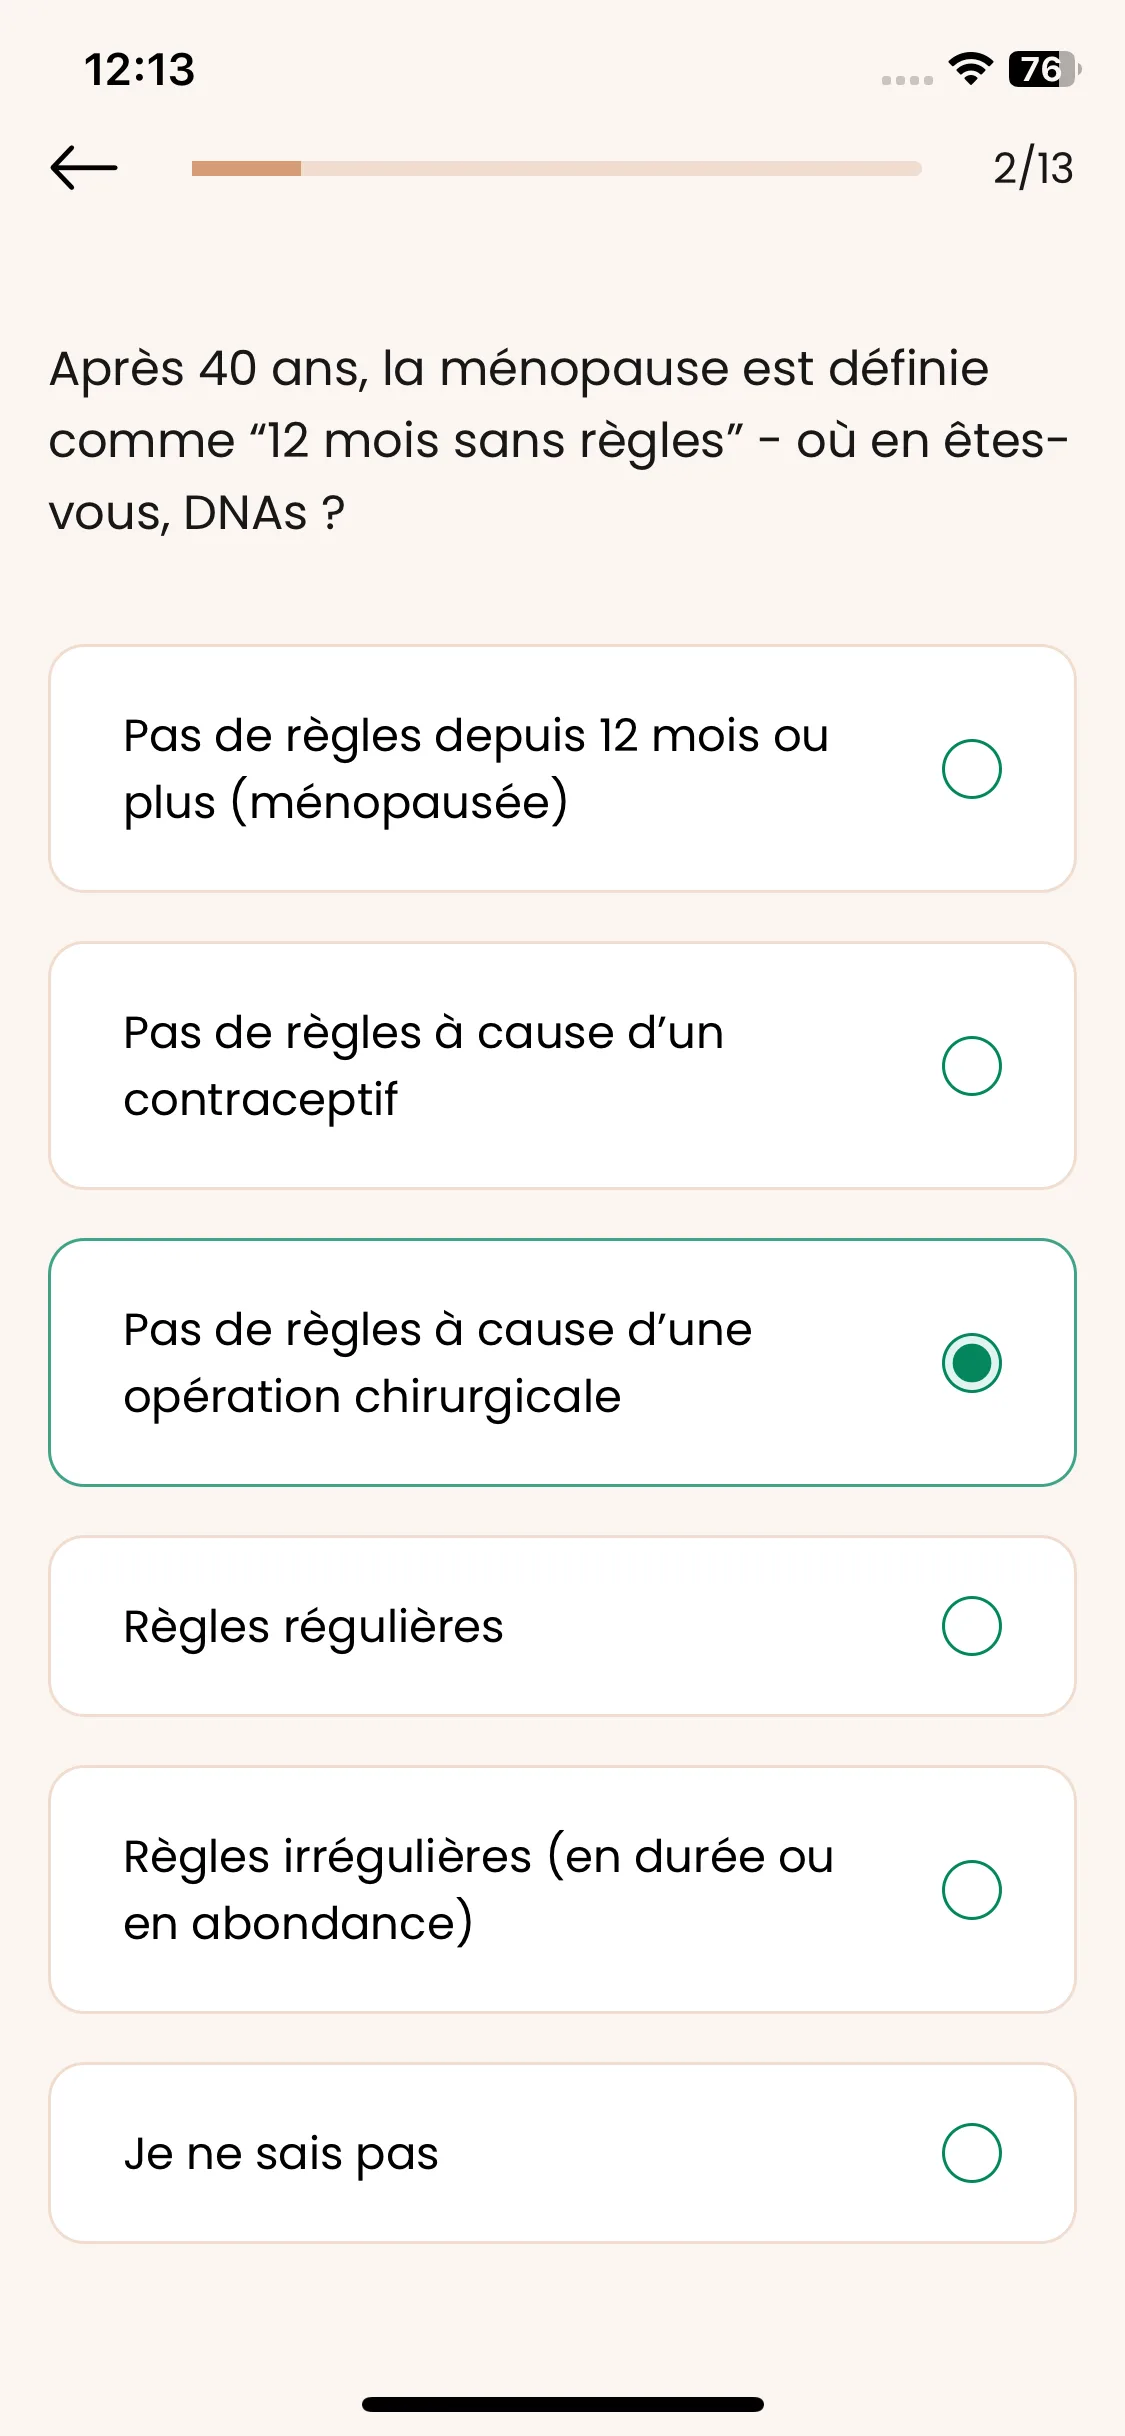Select radio for 'Pas de règles depuis 12 mois'
This screenshot has width=1125, height=2436.
(x=971, y=769)
